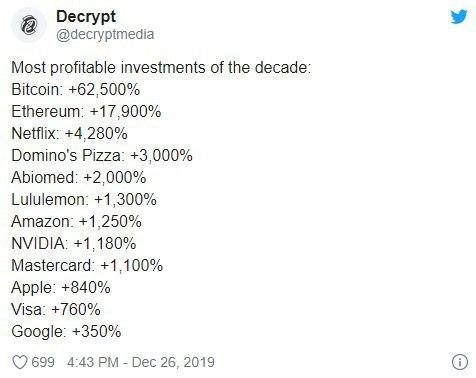Click the Google: +350% line
476x378 pixels.
point(66,331)
